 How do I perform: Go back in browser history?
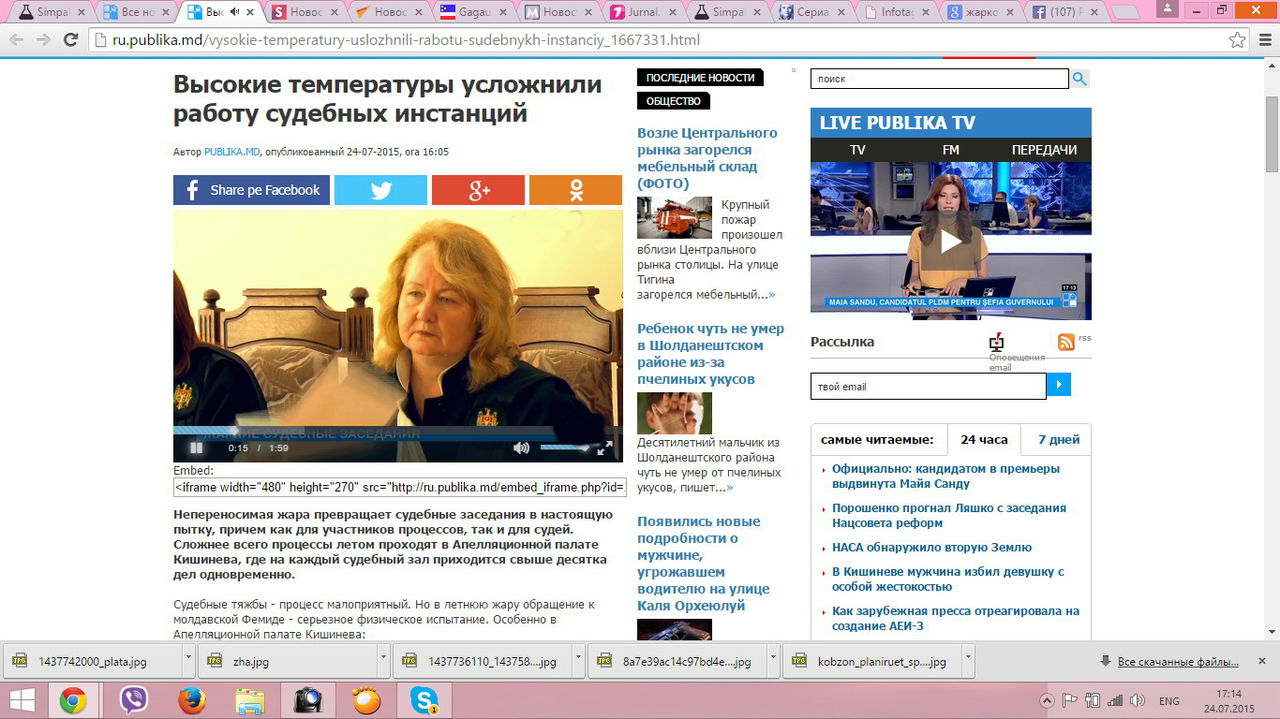[x=16, y=40]
